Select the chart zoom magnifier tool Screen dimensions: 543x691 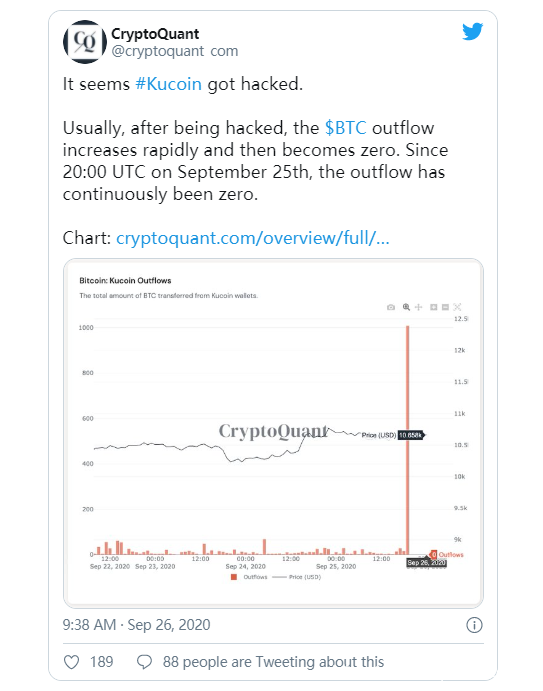tap(406, 307)
